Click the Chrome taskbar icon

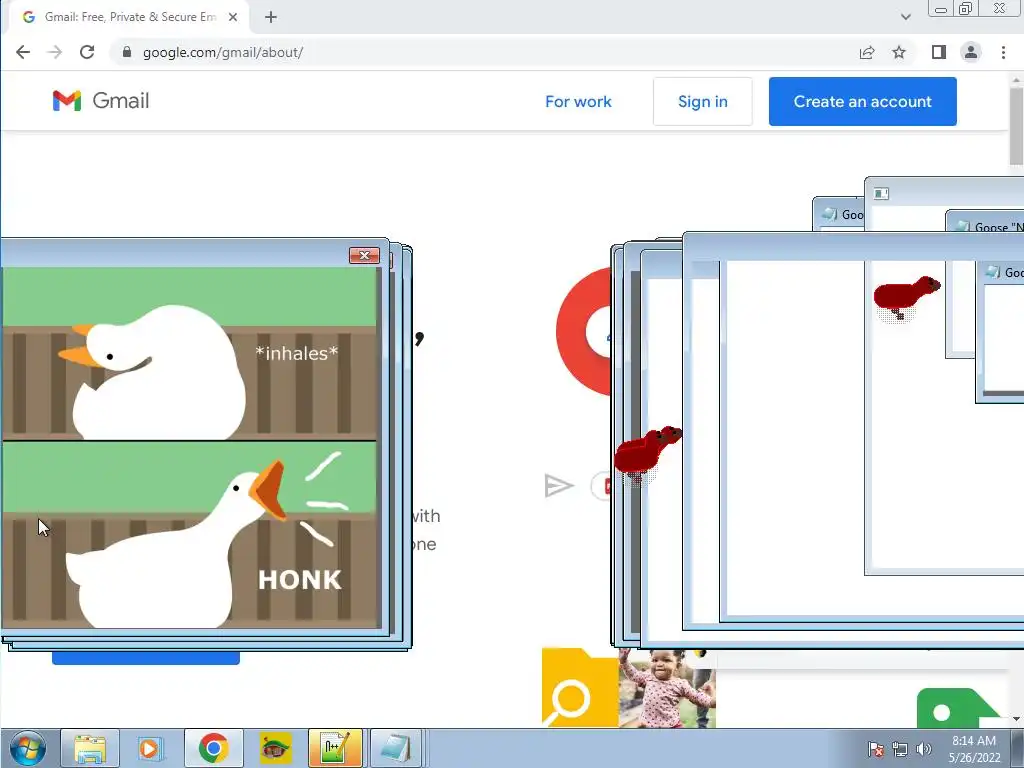tap(214, 748)
